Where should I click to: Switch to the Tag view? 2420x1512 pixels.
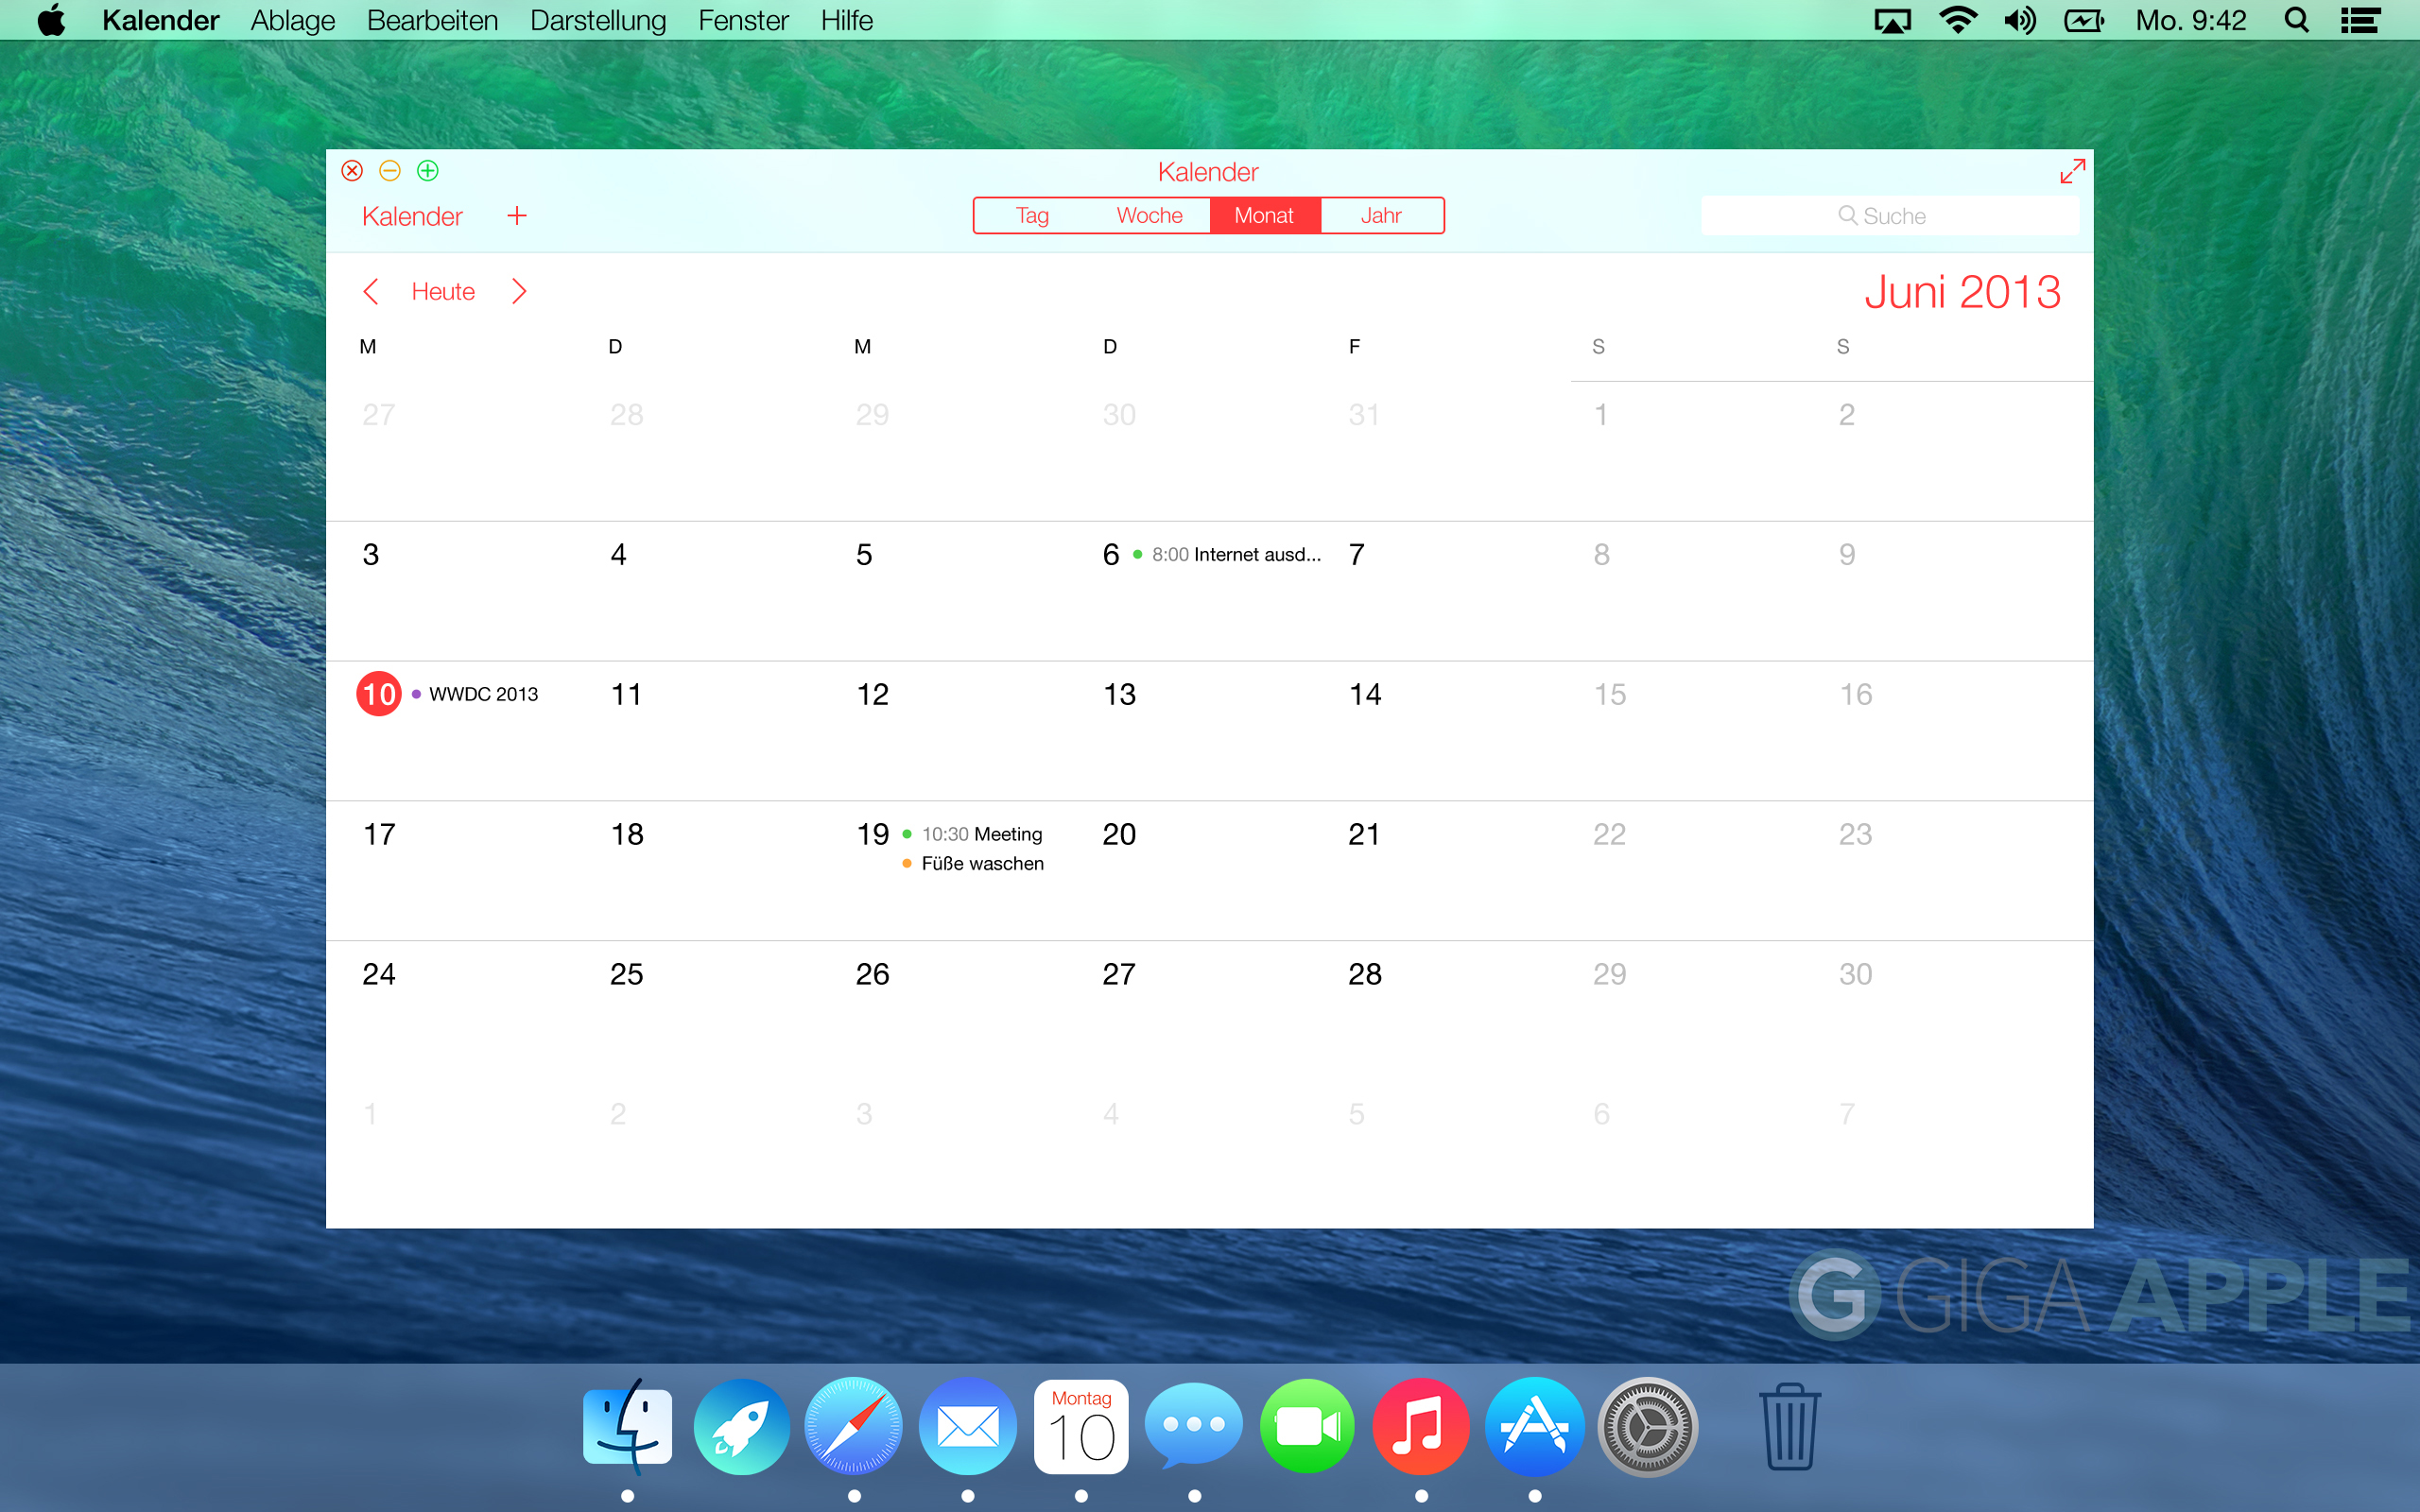click(x=1032, y=216)
